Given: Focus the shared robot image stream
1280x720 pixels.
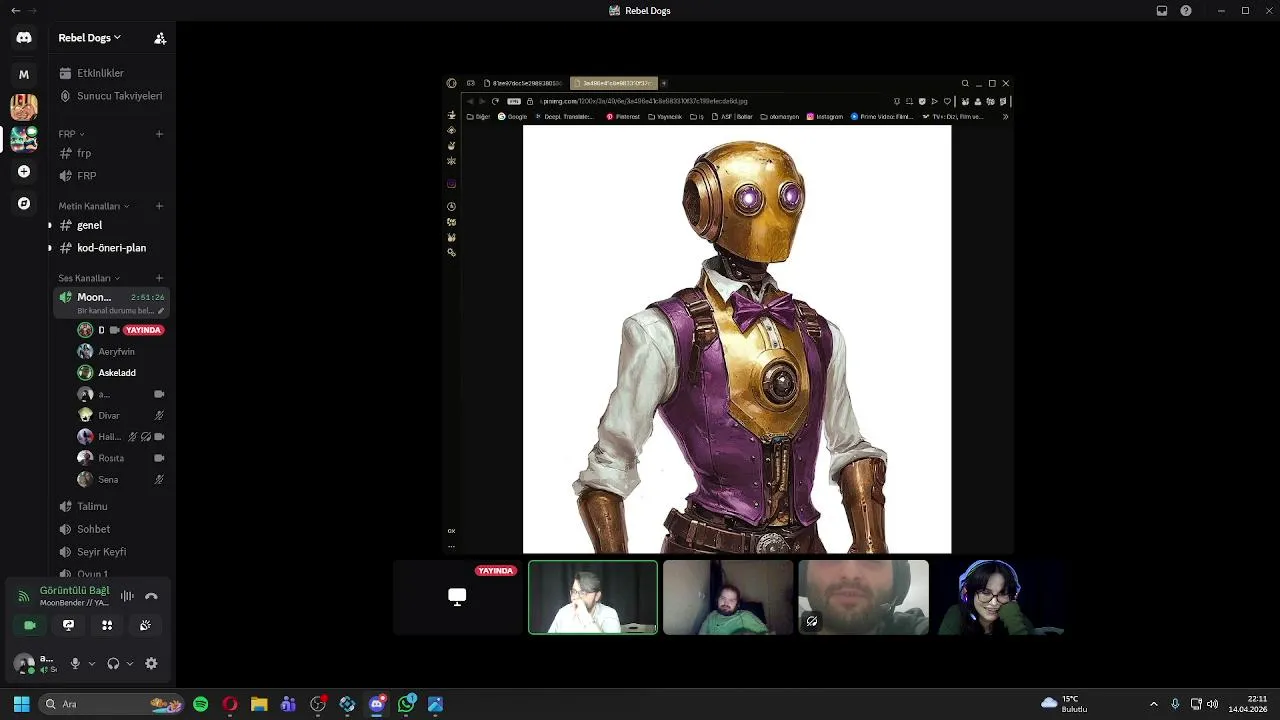Looking at the screenshot, I should pyautogui.click(x=728, y=315).
